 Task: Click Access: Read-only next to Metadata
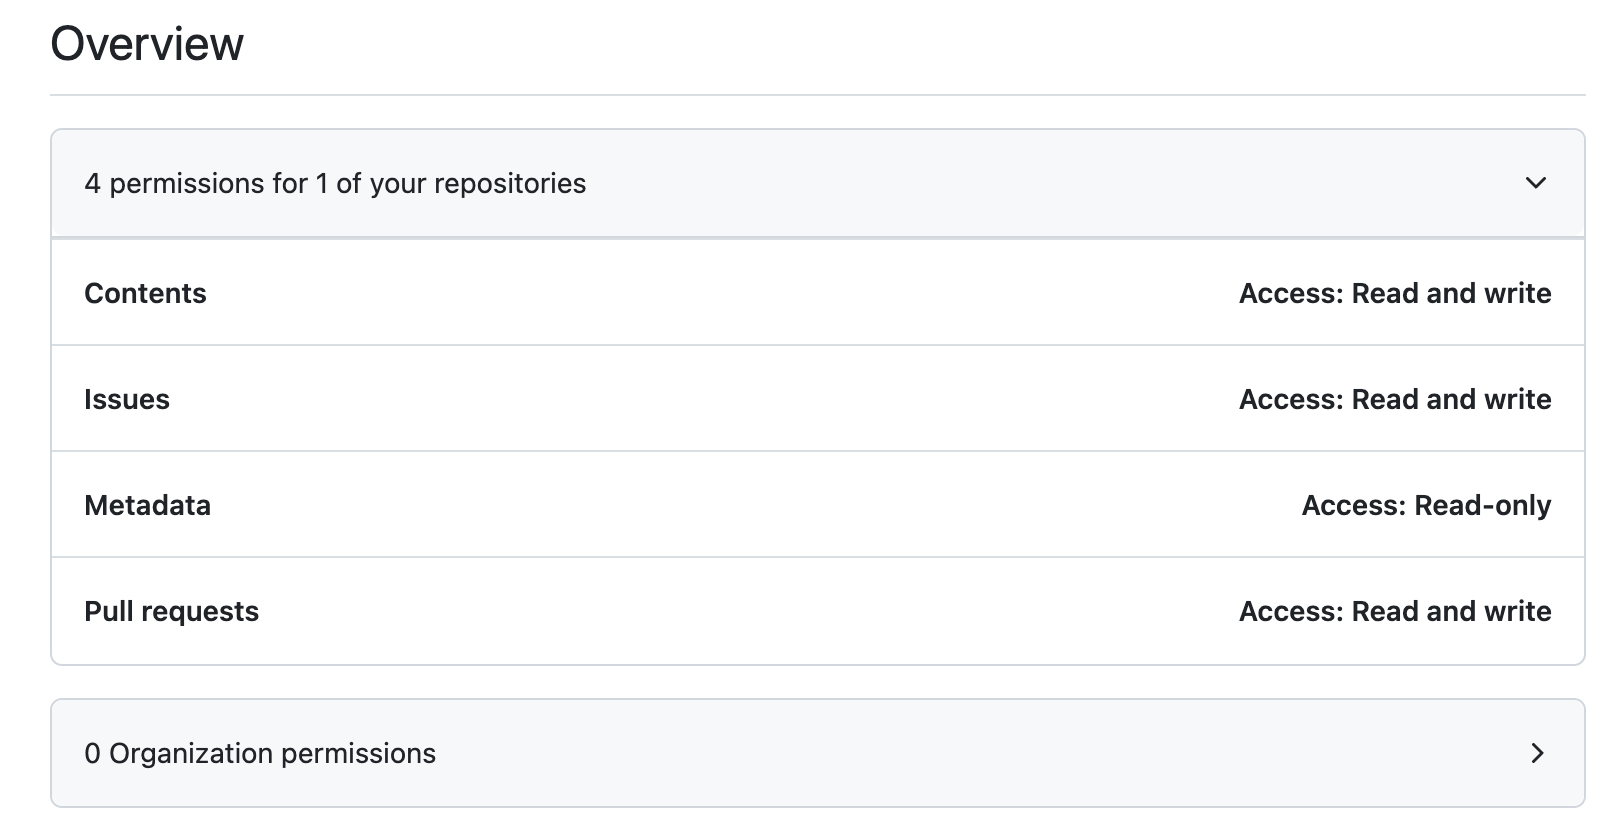pos(1426,505)
